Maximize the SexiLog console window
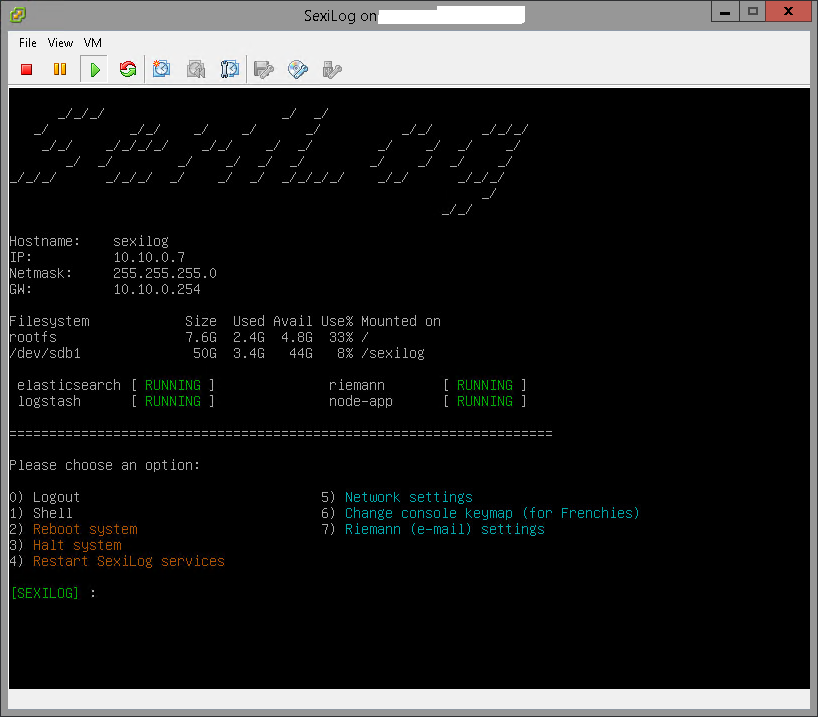 click(753, 12)
